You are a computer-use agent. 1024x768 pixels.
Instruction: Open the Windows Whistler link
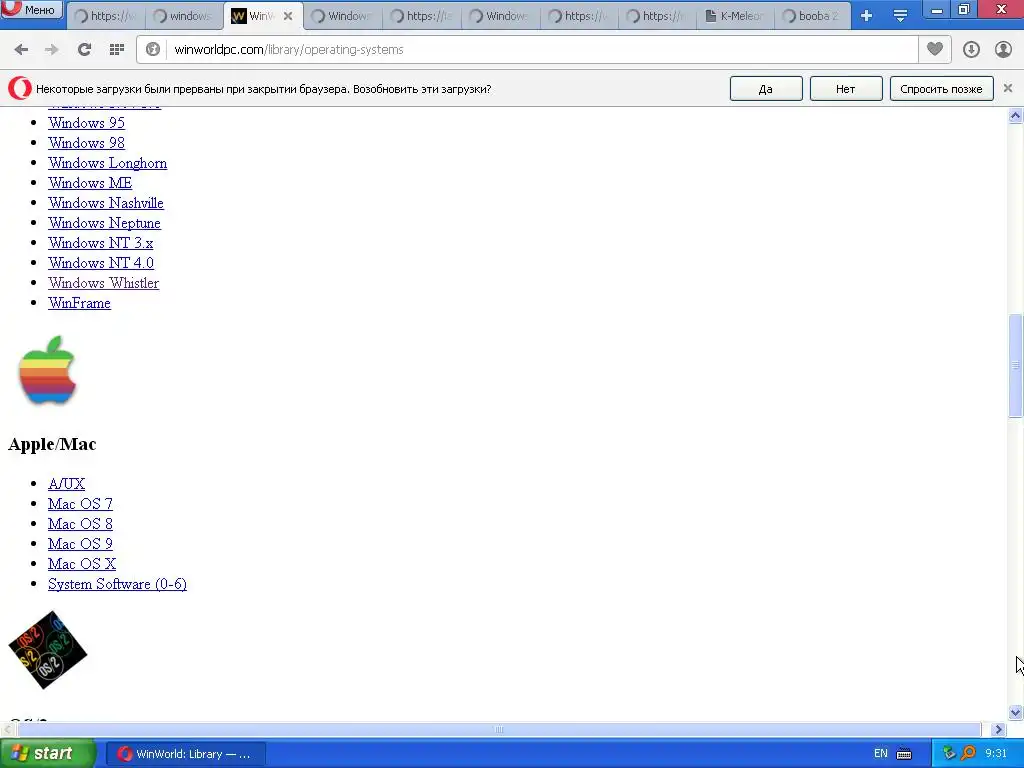103,283
